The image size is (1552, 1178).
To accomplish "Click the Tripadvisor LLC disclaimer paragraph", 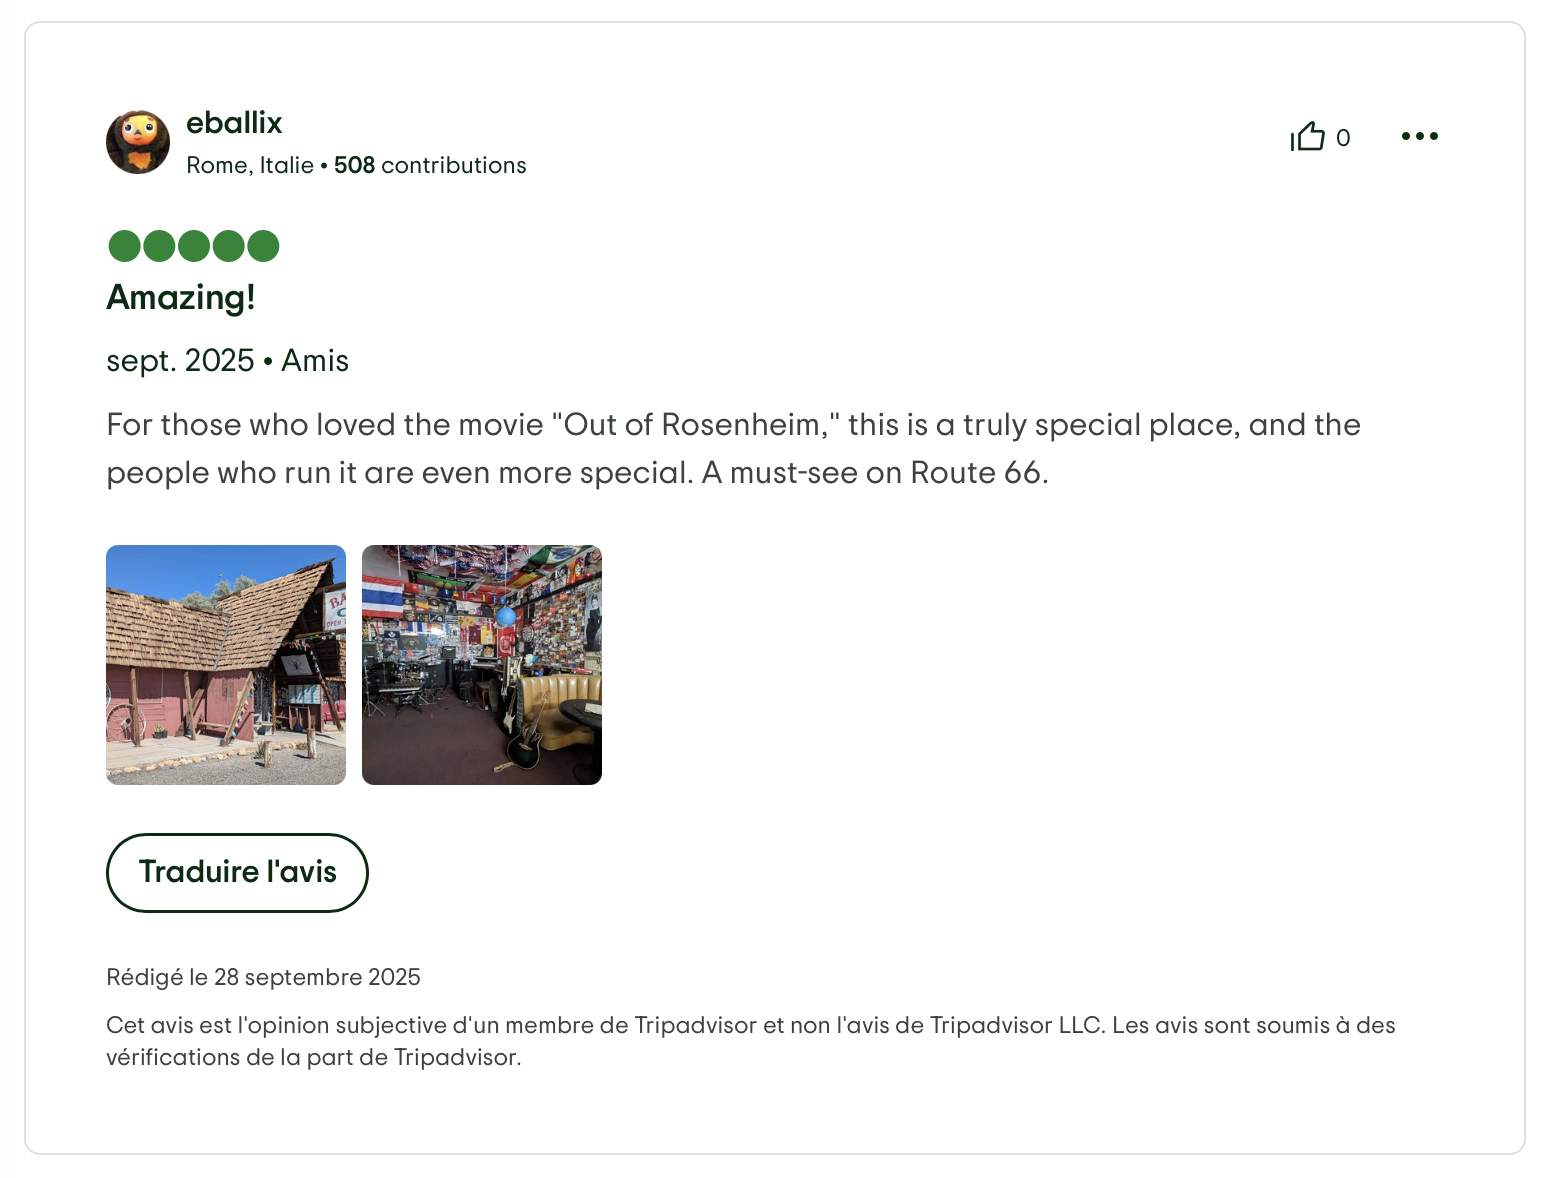I will click(750, 1041).
